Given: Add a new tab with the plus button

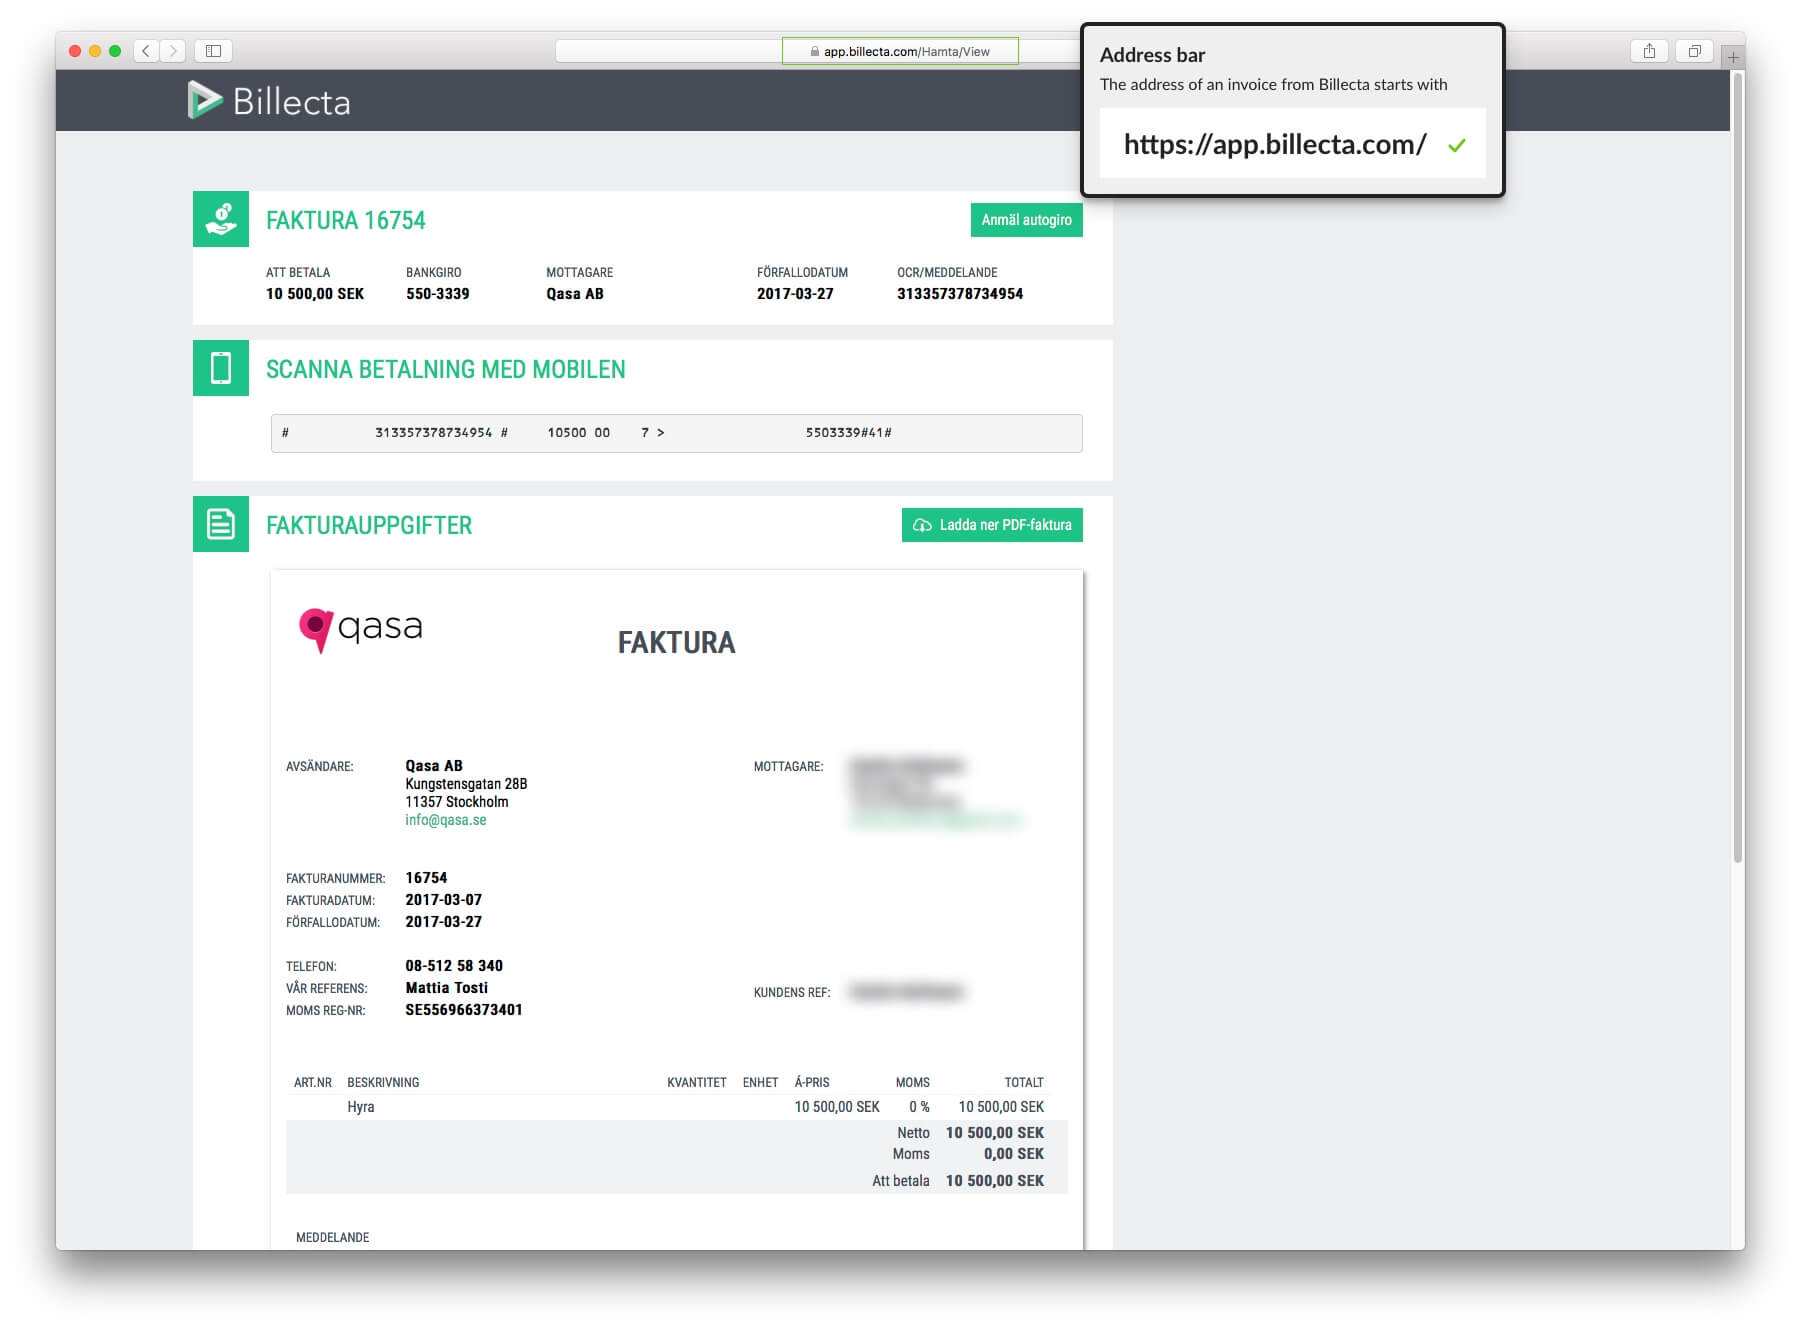Looking at the screenshot, I should [1733, 58].
